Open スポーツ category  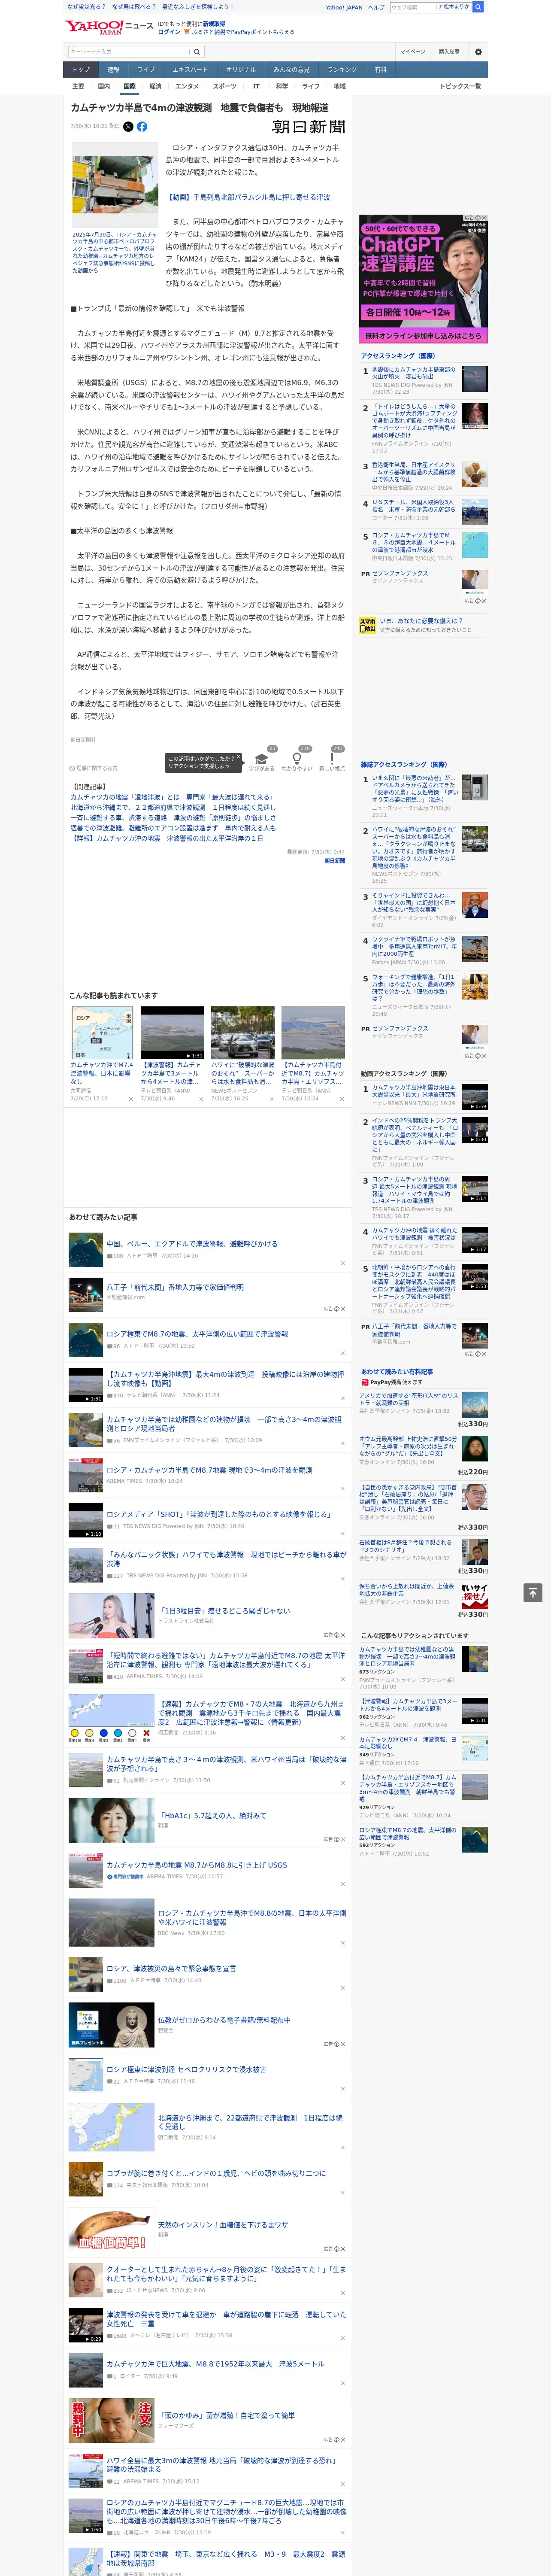(225, 86)
